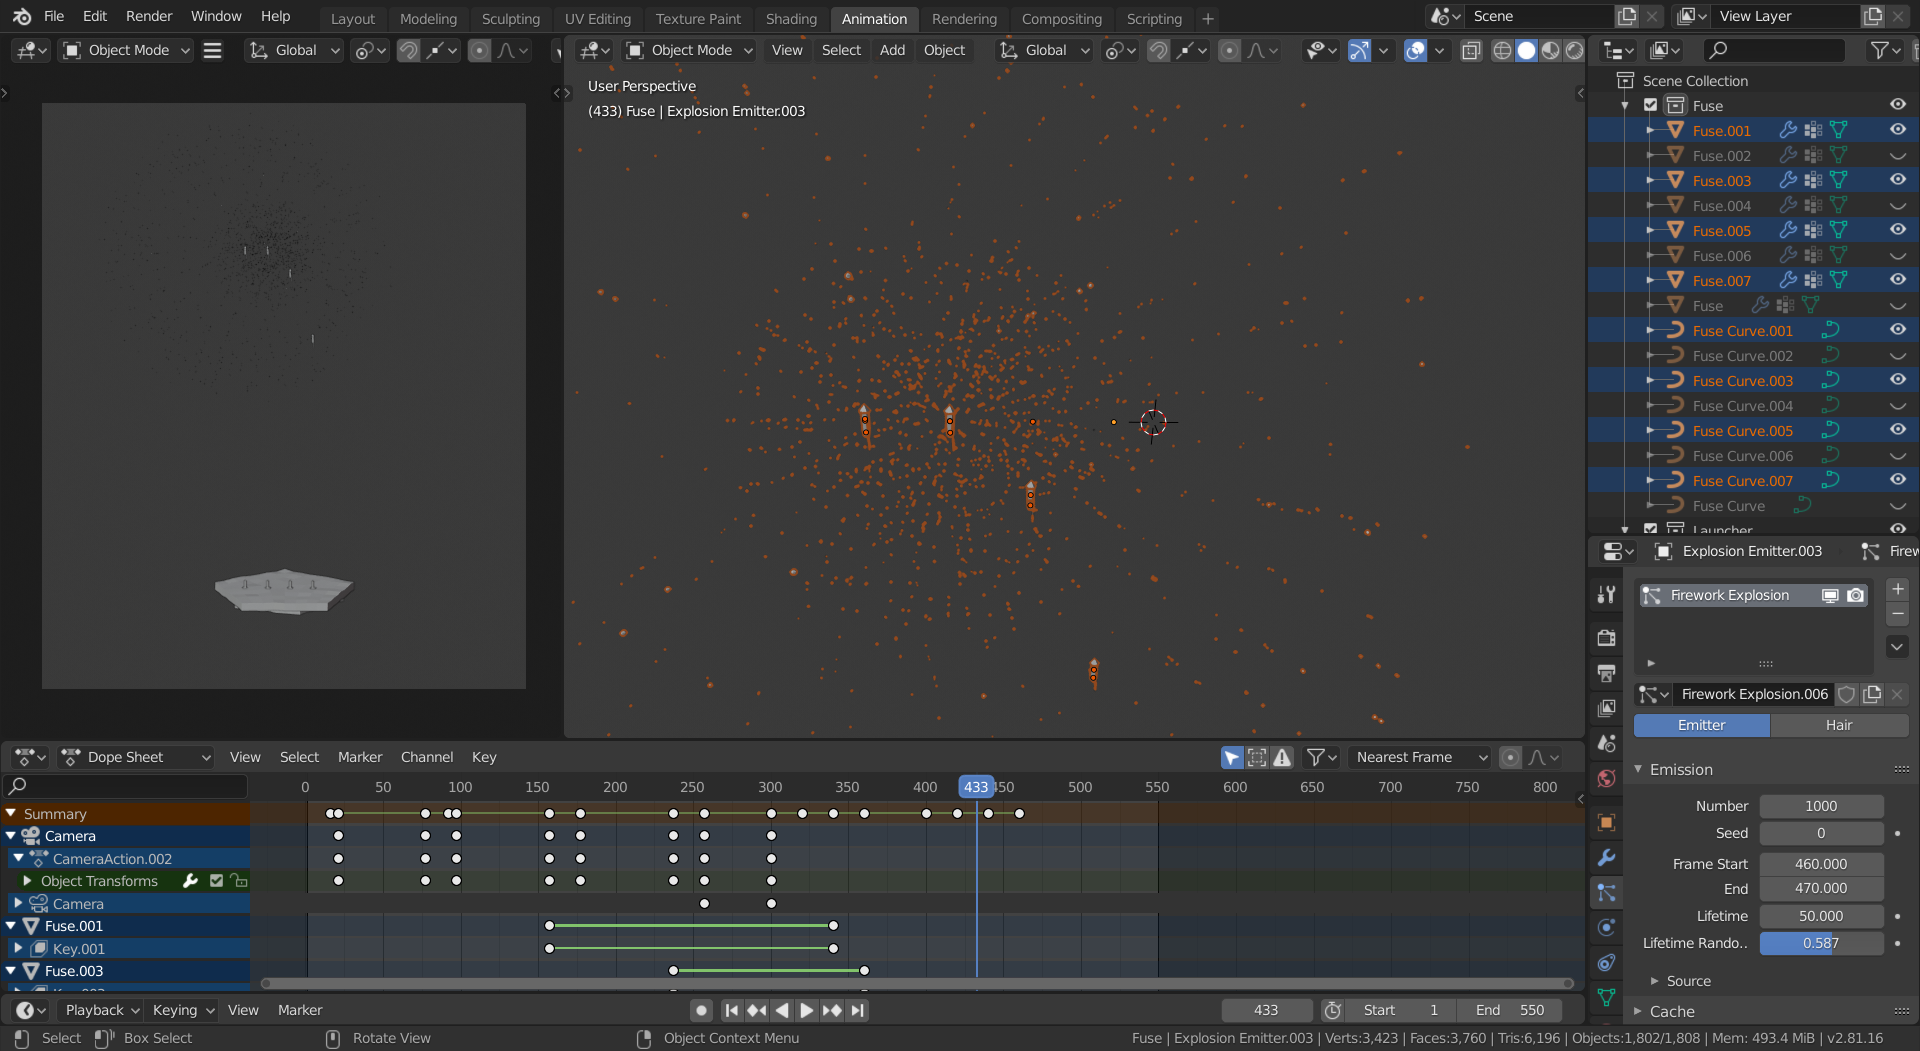Open the Object menu in 3D viewport
1920x1051 pixels.
click(944, 50)
